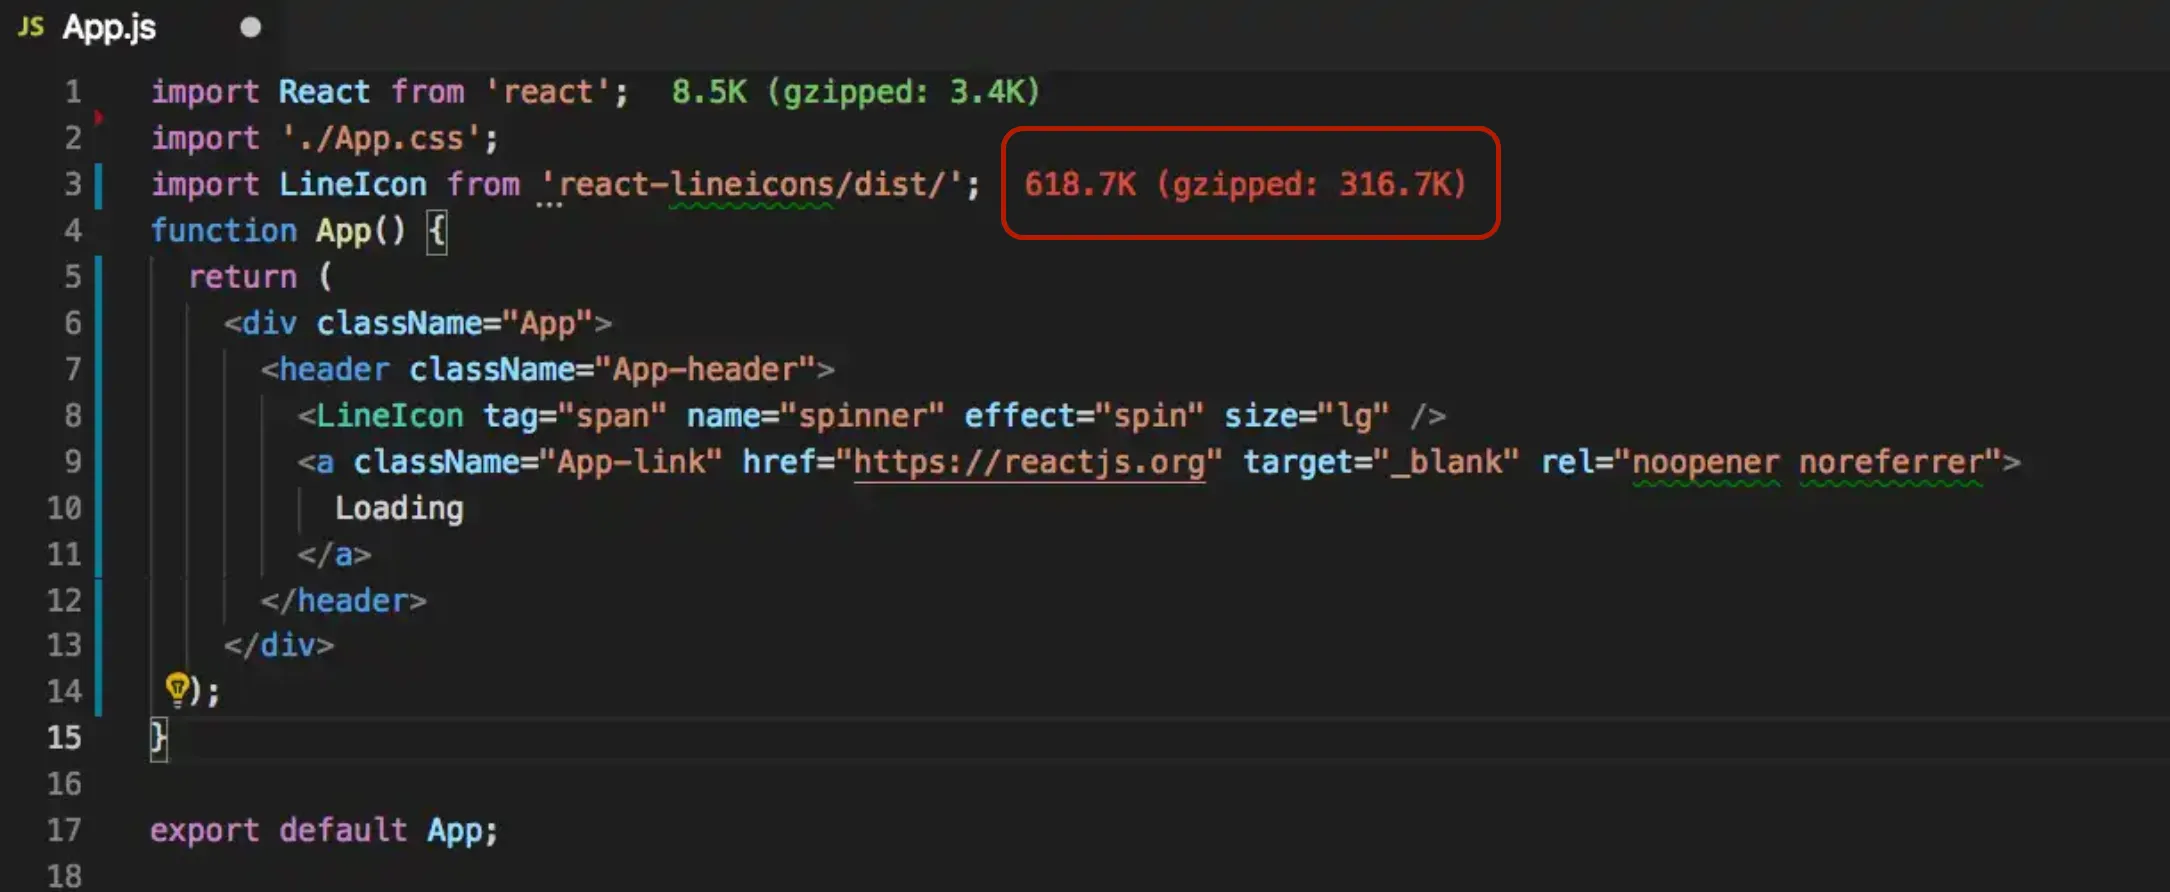
Task: Click the lightbulb quick-fix icon on line 14
Action: (x=177, y=688)
